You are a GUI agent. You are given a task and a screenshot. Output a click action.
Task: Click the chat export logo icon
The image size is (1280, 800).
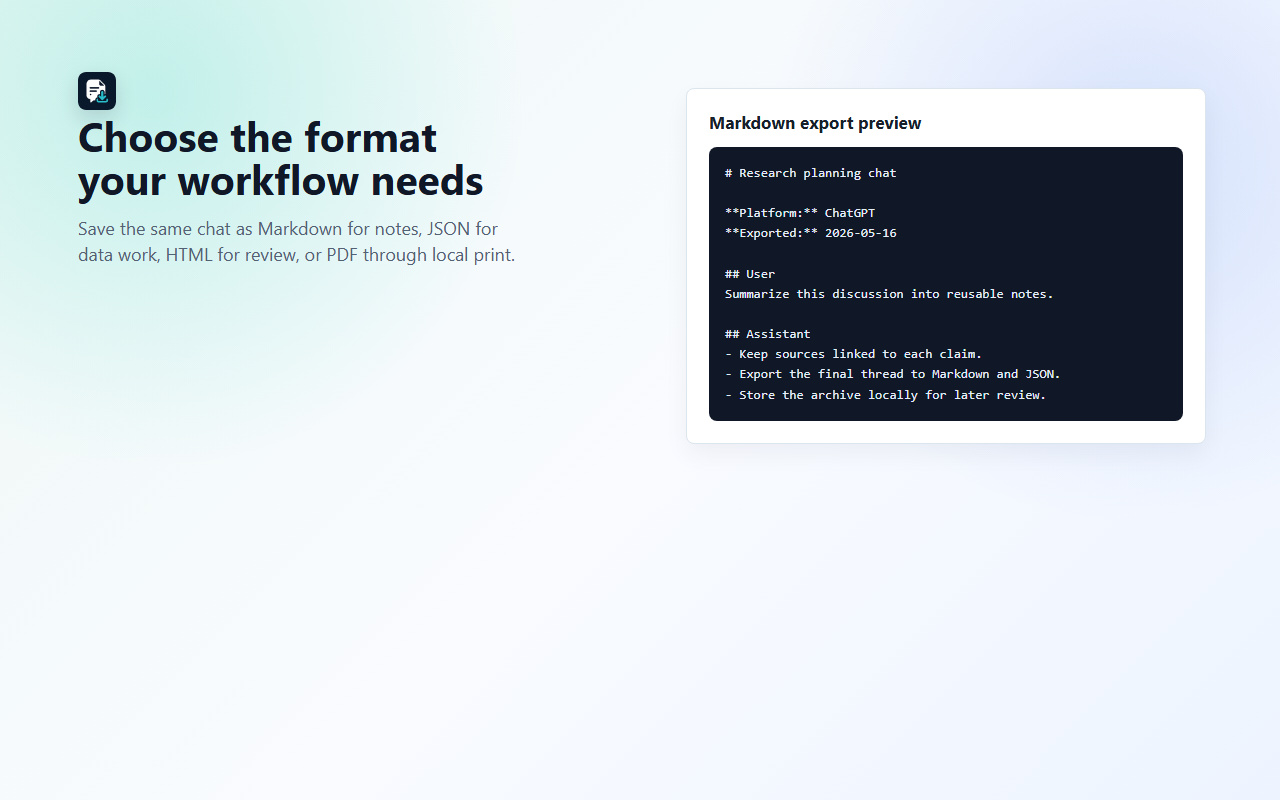(97, 91)
